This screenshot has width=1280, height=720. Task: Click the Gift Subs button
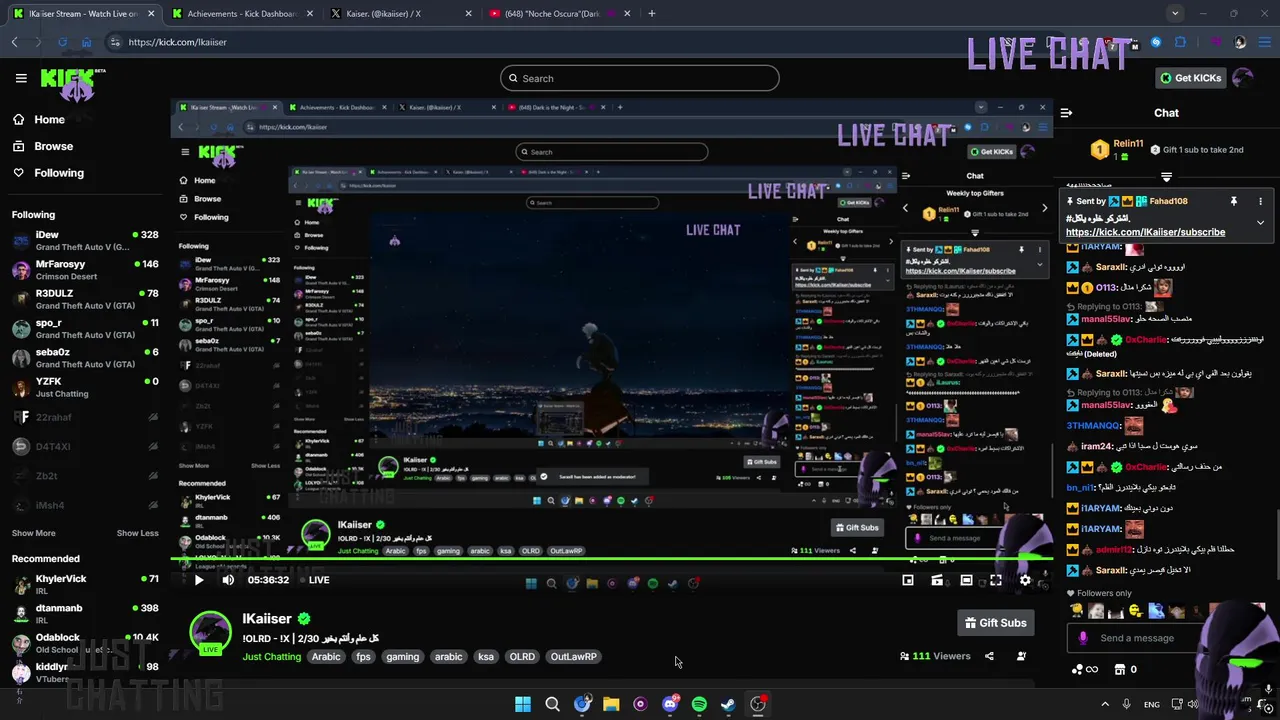[x=995, y=623]
